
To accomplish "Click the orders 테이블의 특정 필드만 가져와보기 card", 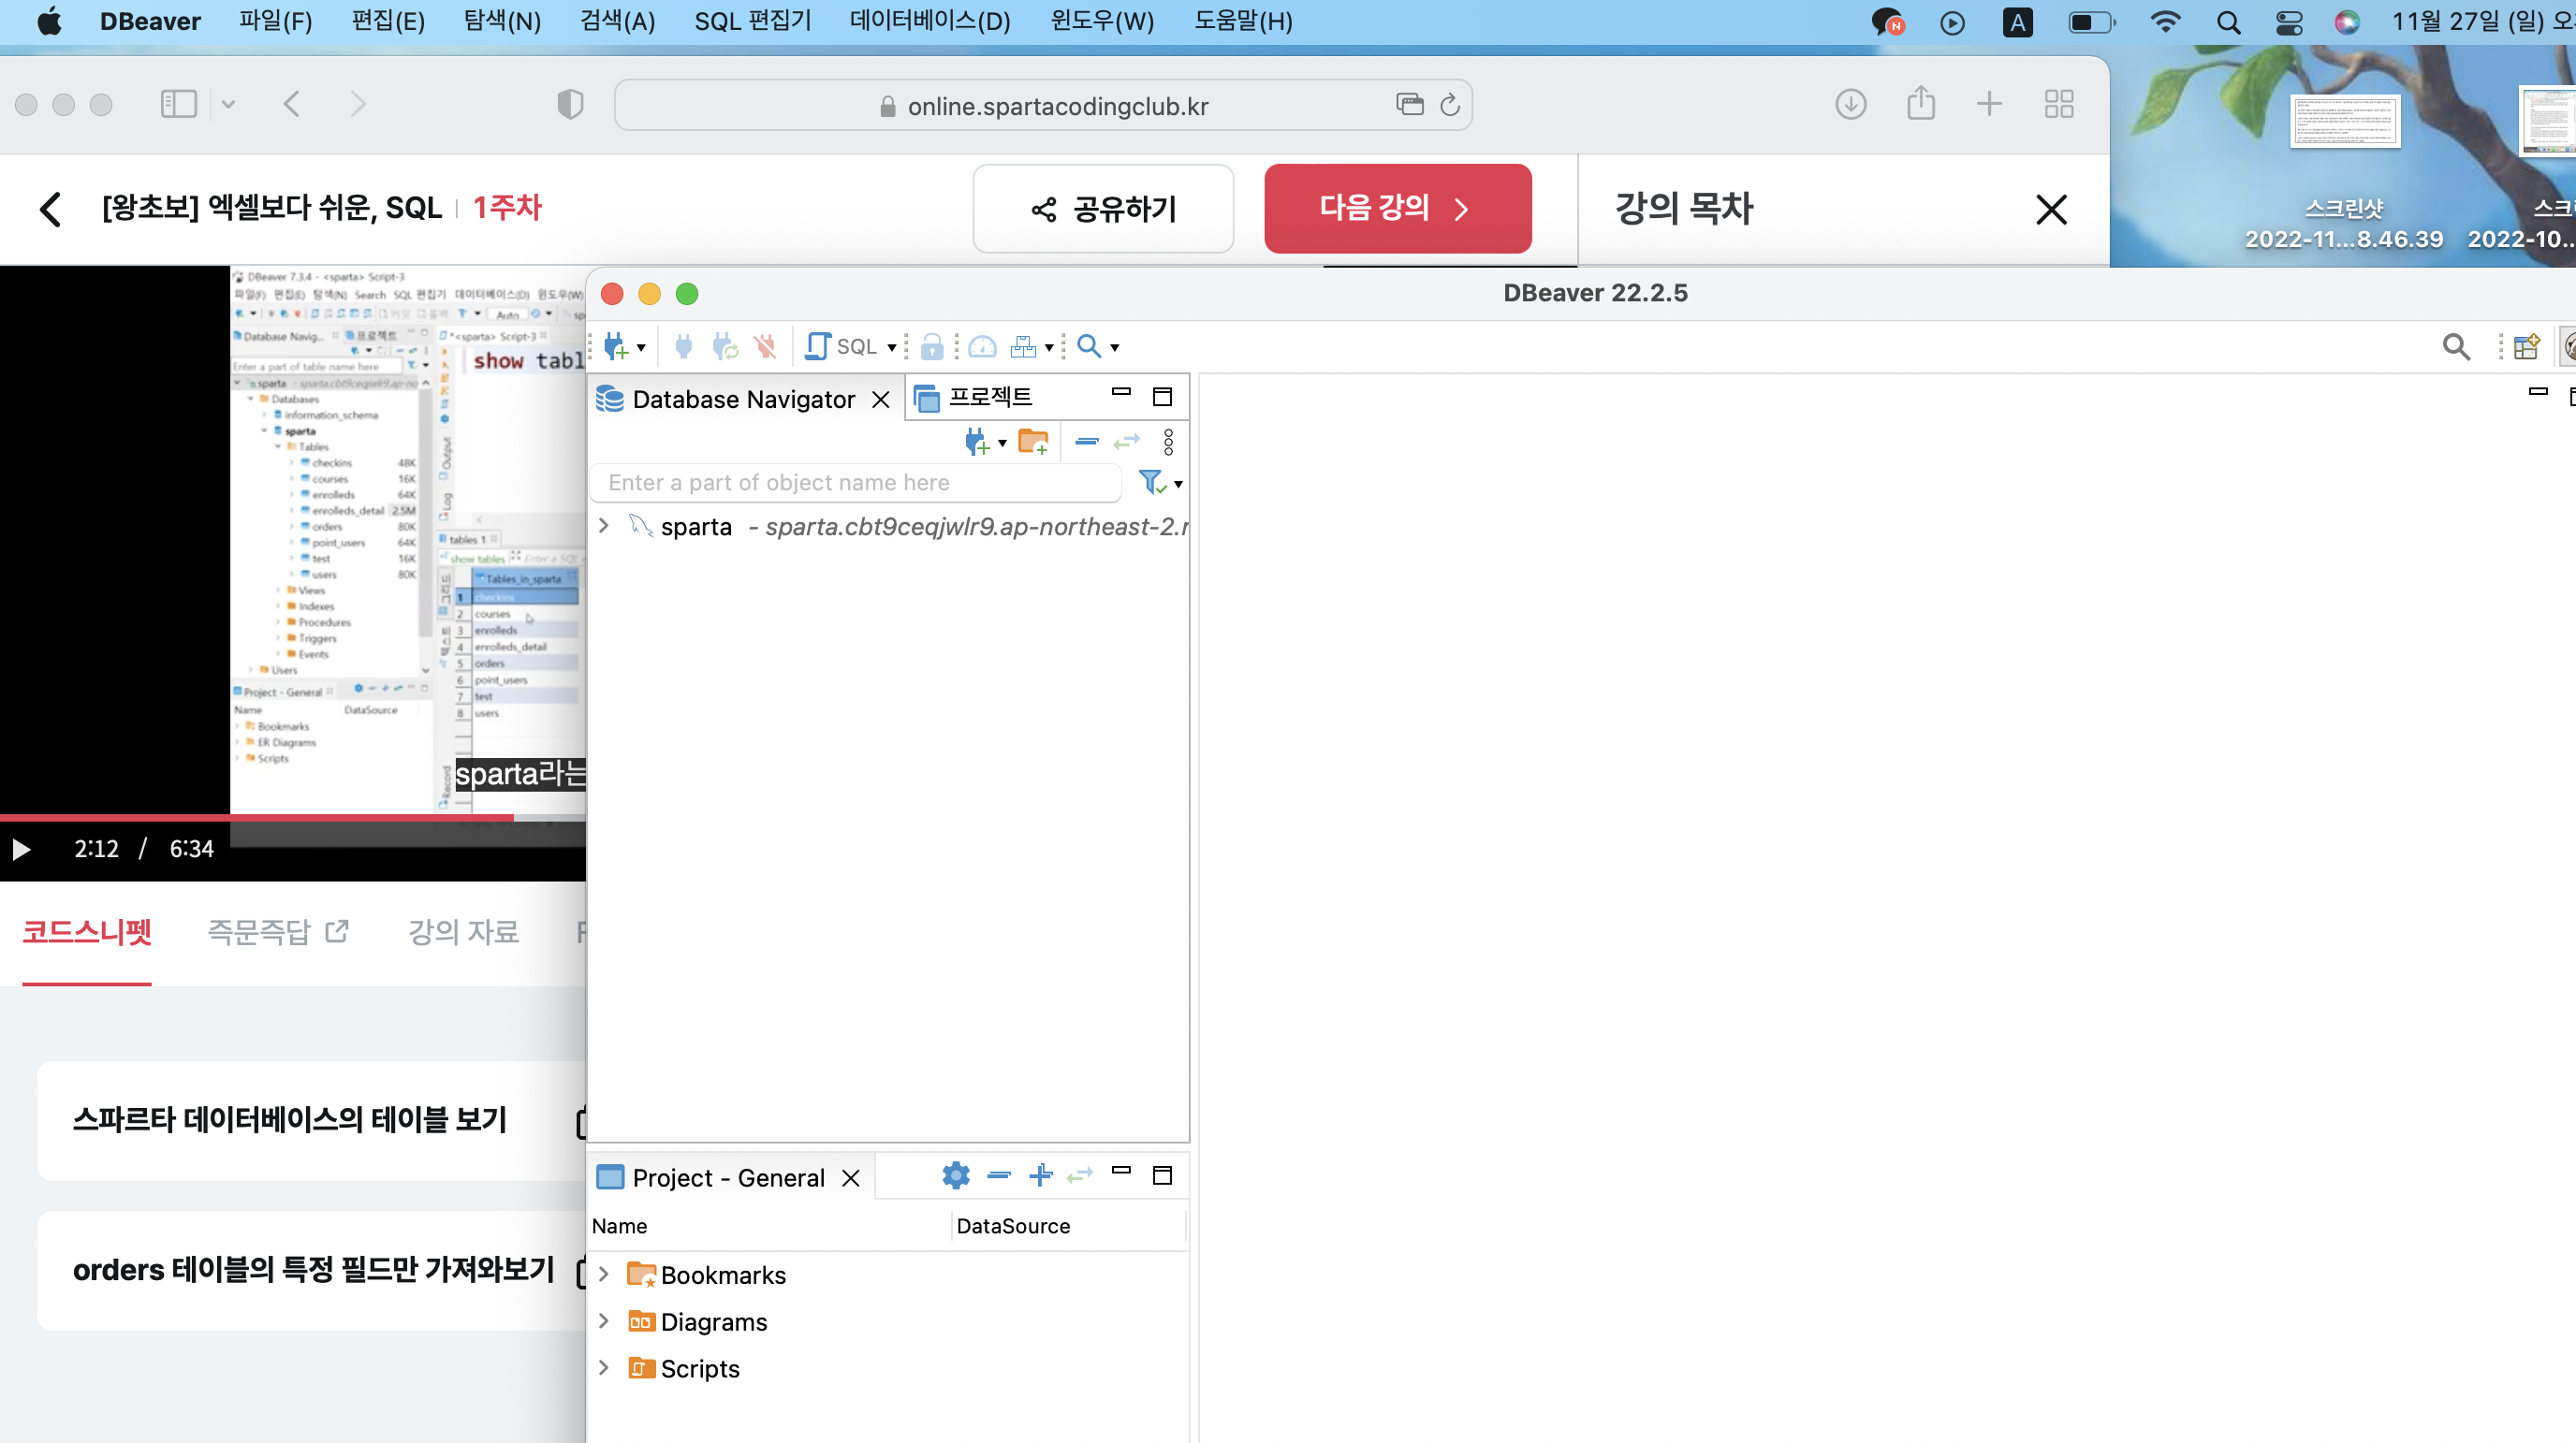I will point(312,1271).
